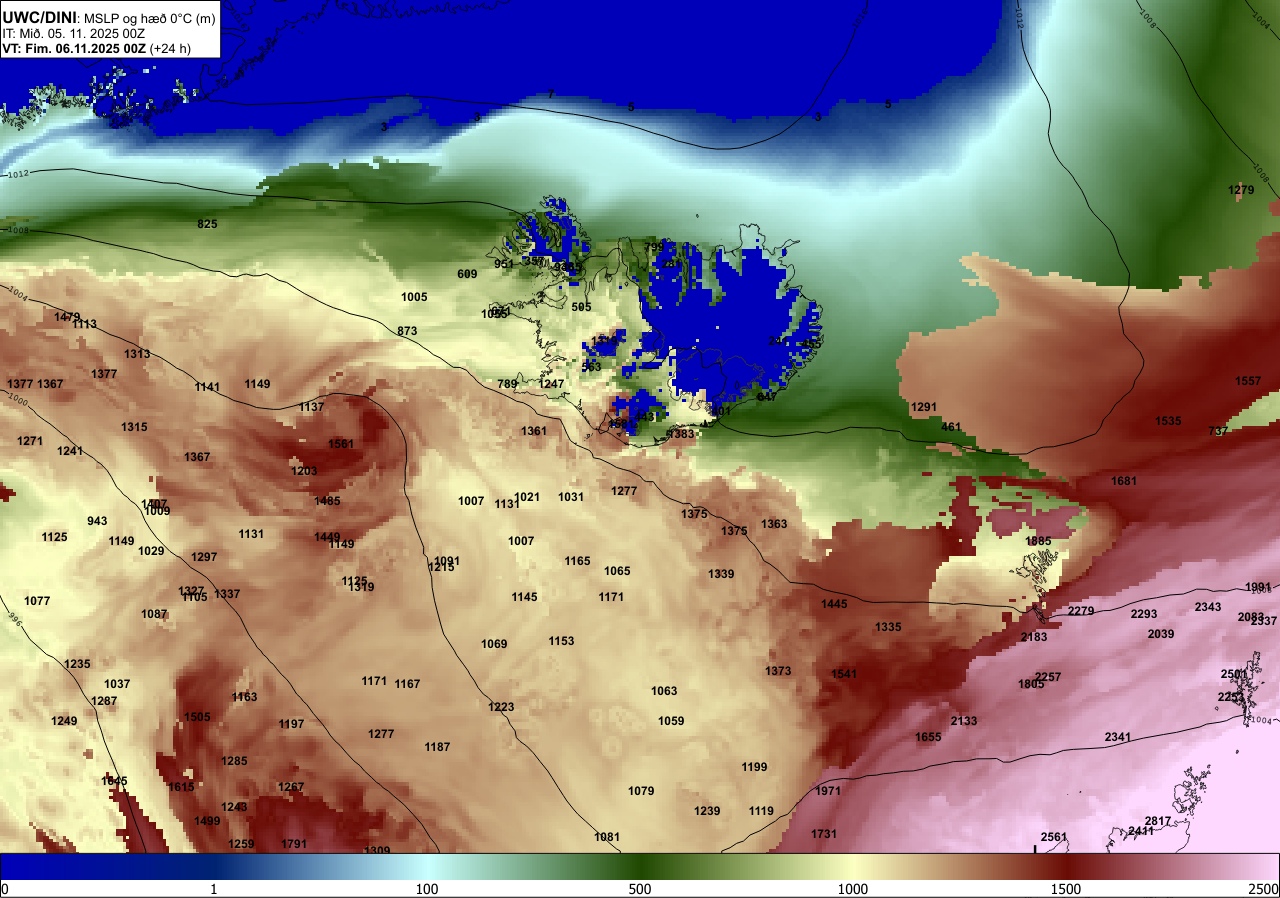
Task: Click the 1063 height value
Action: (x=664, y=691)
